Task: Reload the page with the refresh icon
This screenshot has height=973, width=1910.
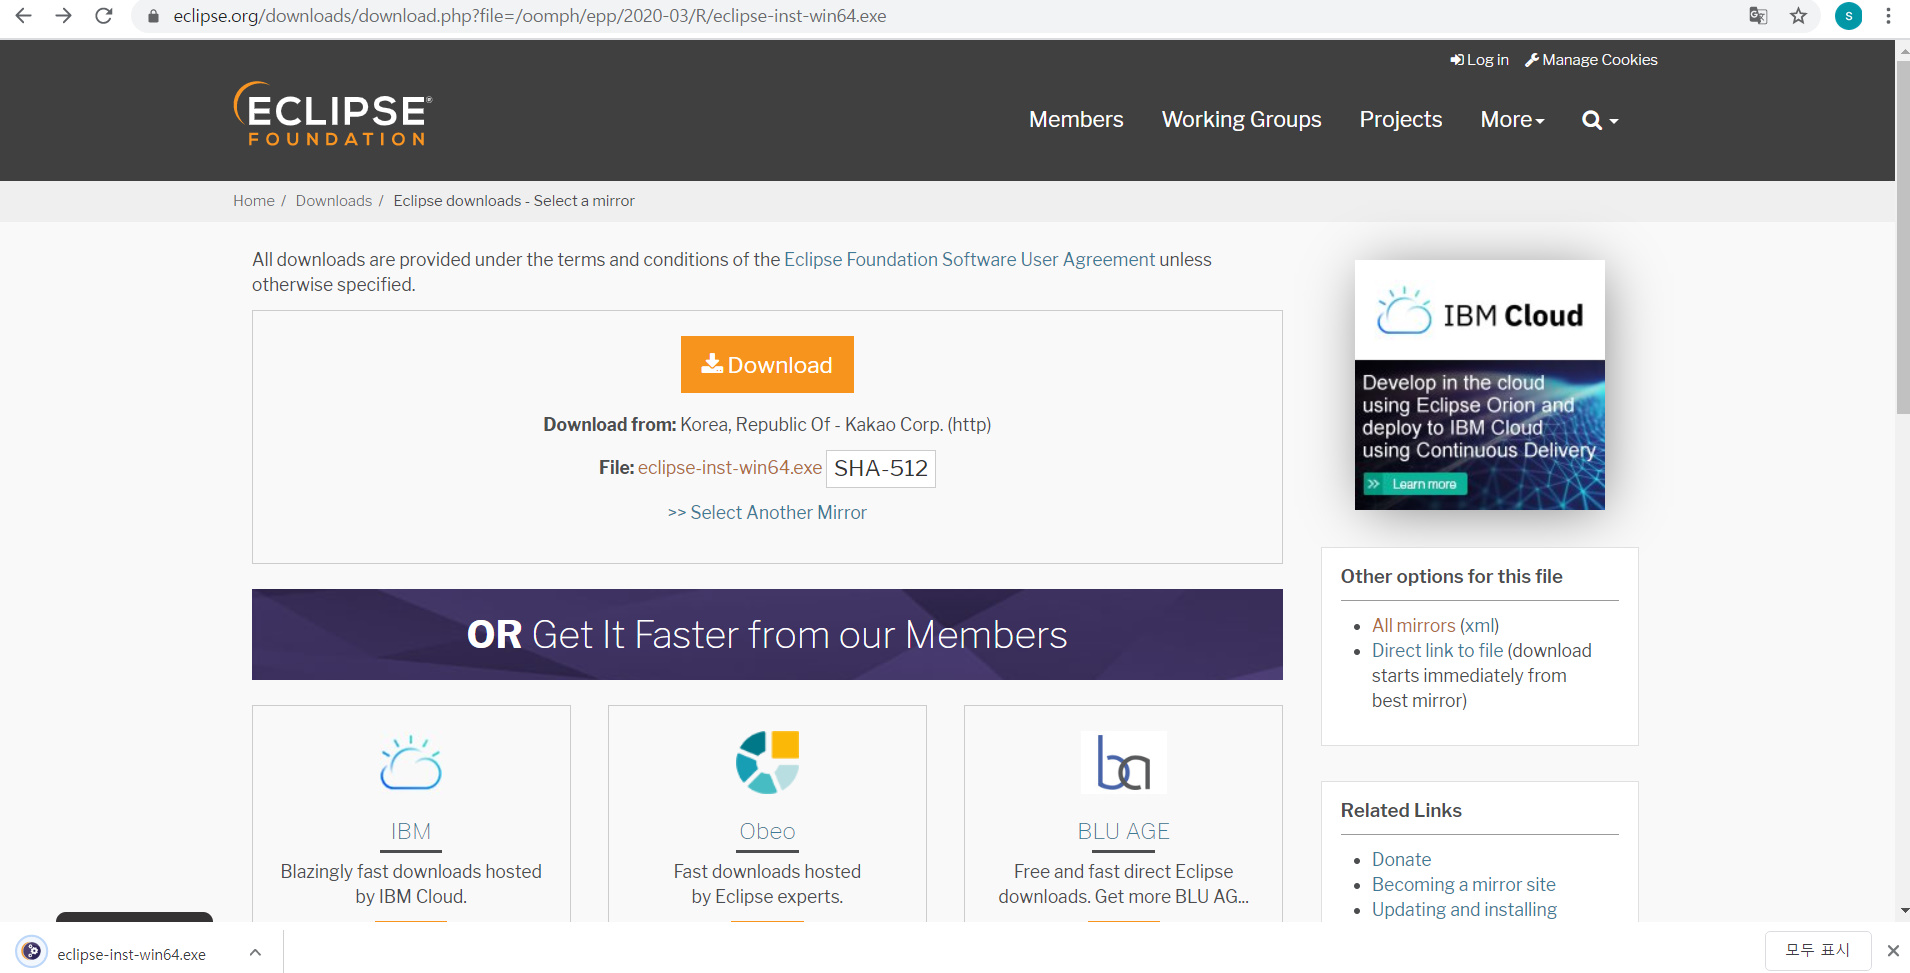Action: pyautogui.click(x=103, y=16)
